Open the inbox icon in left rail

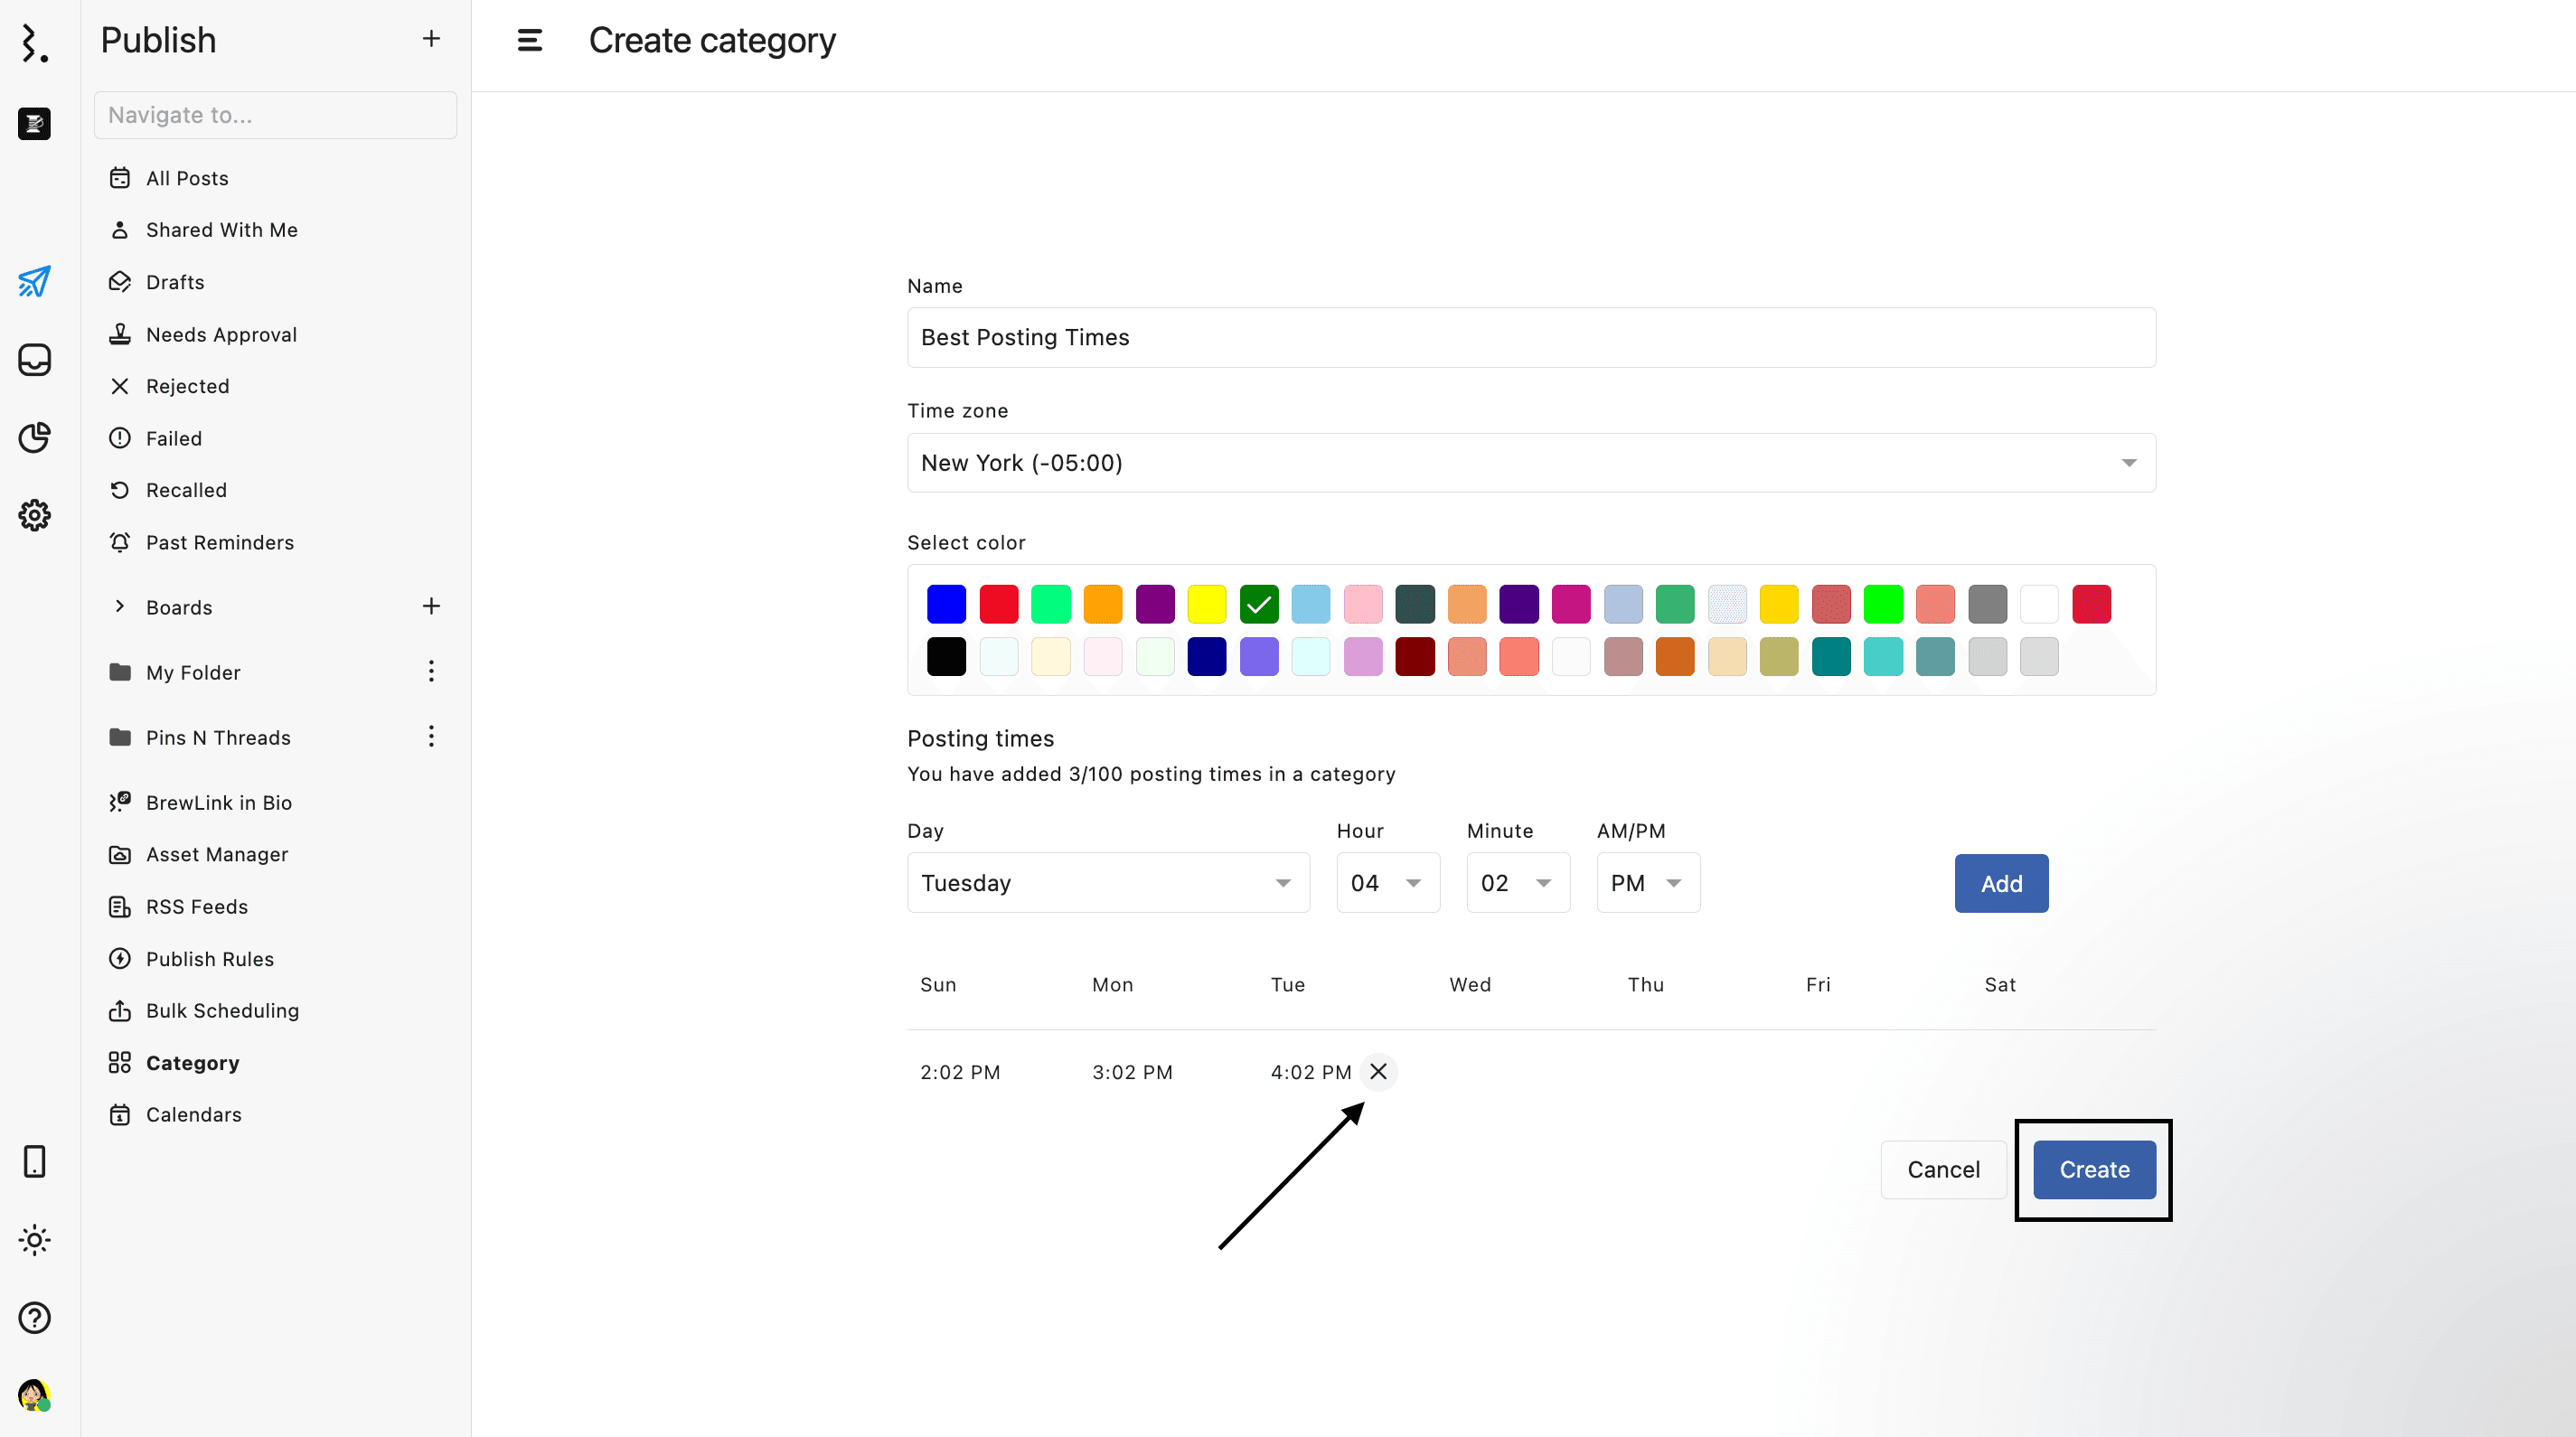pyautogui.click(x=34, y=360)
